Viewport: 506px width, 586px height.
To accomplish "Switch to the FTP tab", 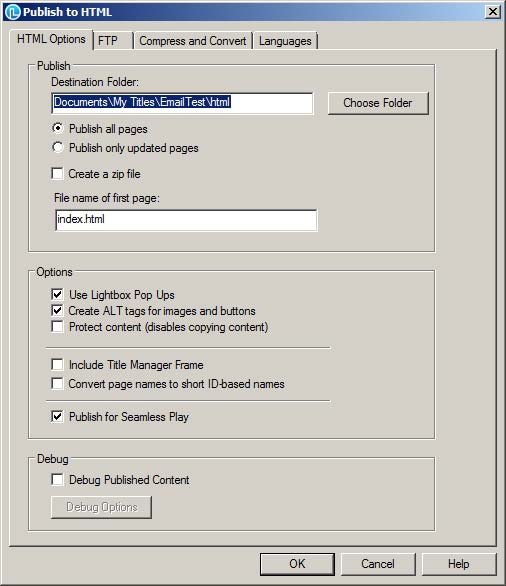I will tap(113, 40).
